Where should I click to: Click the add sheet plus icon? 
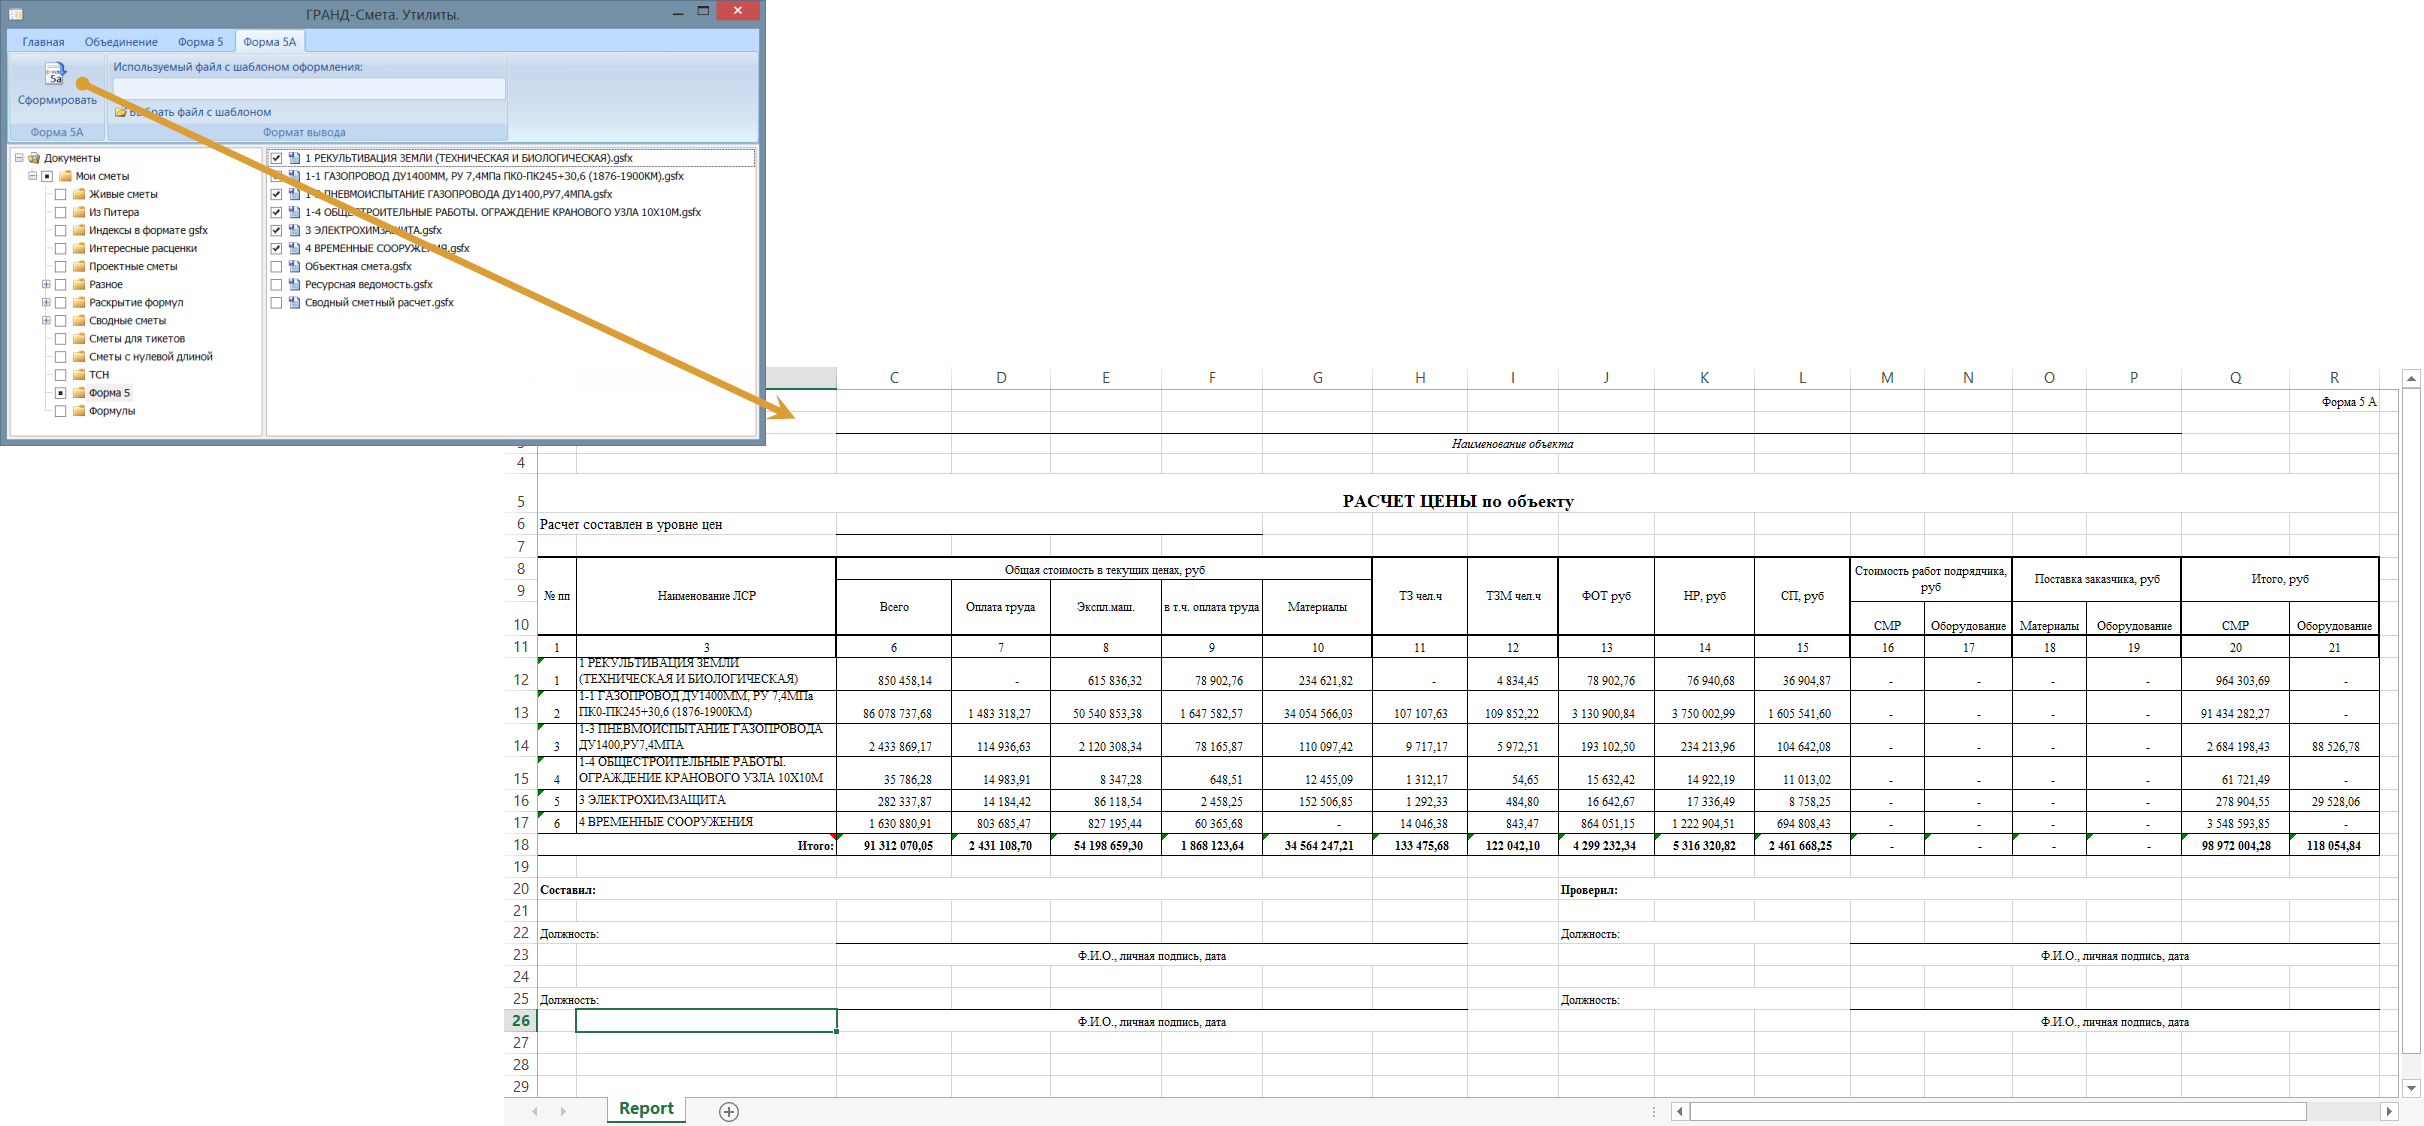729,1112
